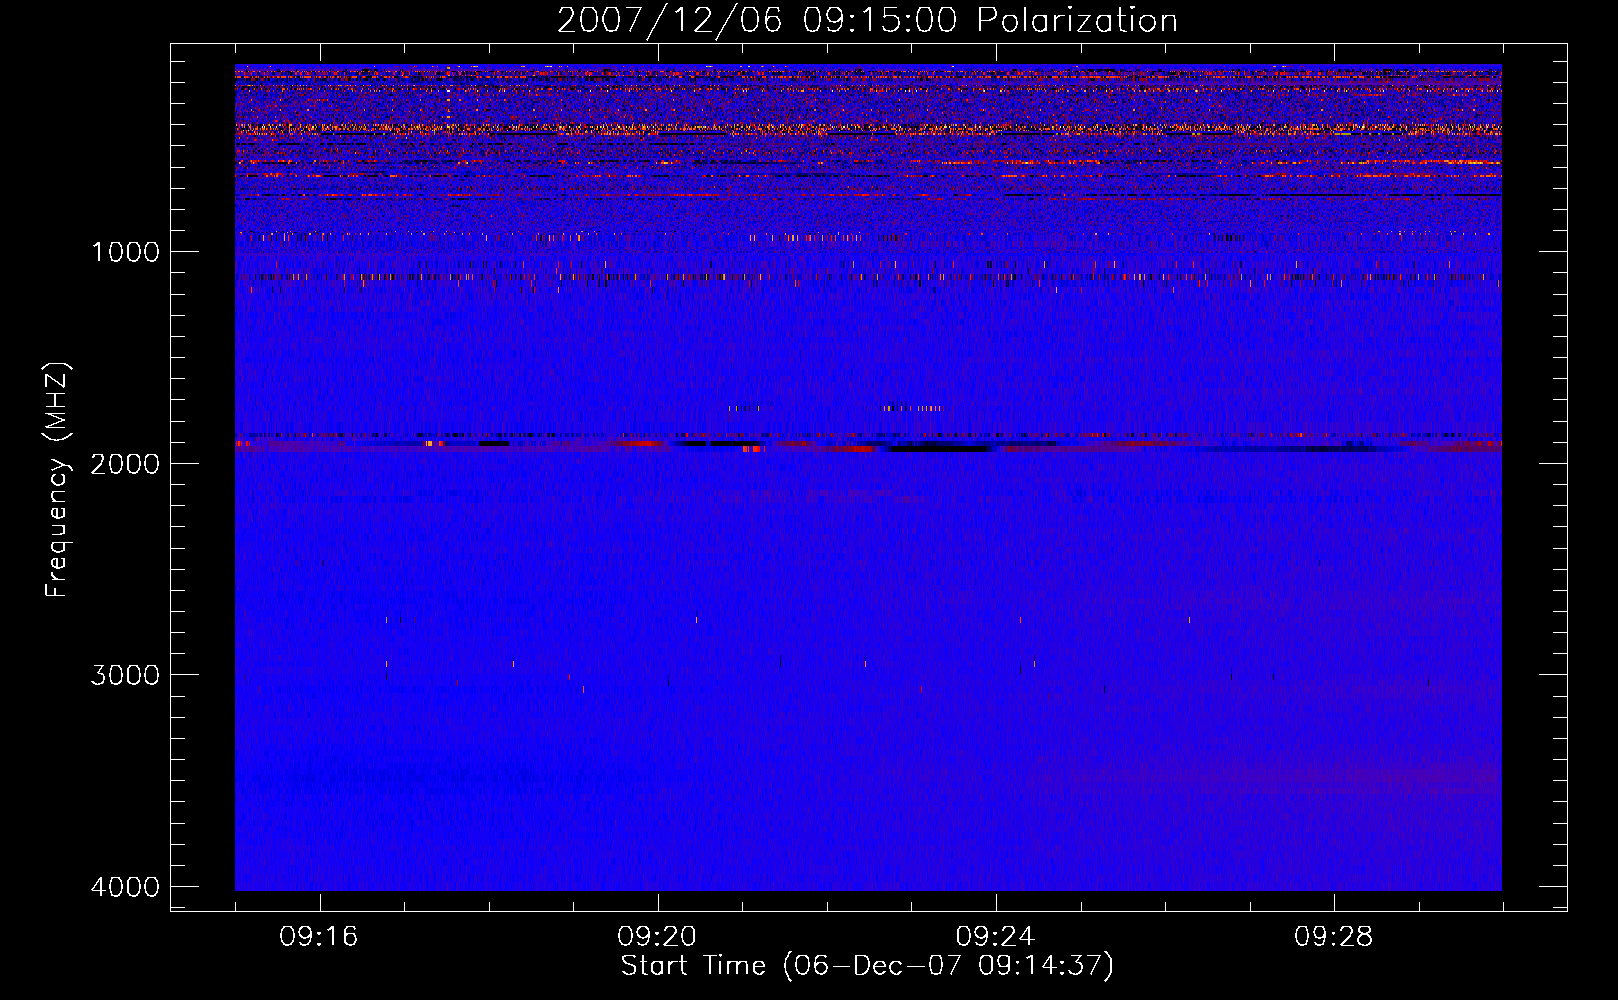
Task: Select the 'Start Time (06-Dec-07 09:14:37)' label
Action: [x=867, y=966]
